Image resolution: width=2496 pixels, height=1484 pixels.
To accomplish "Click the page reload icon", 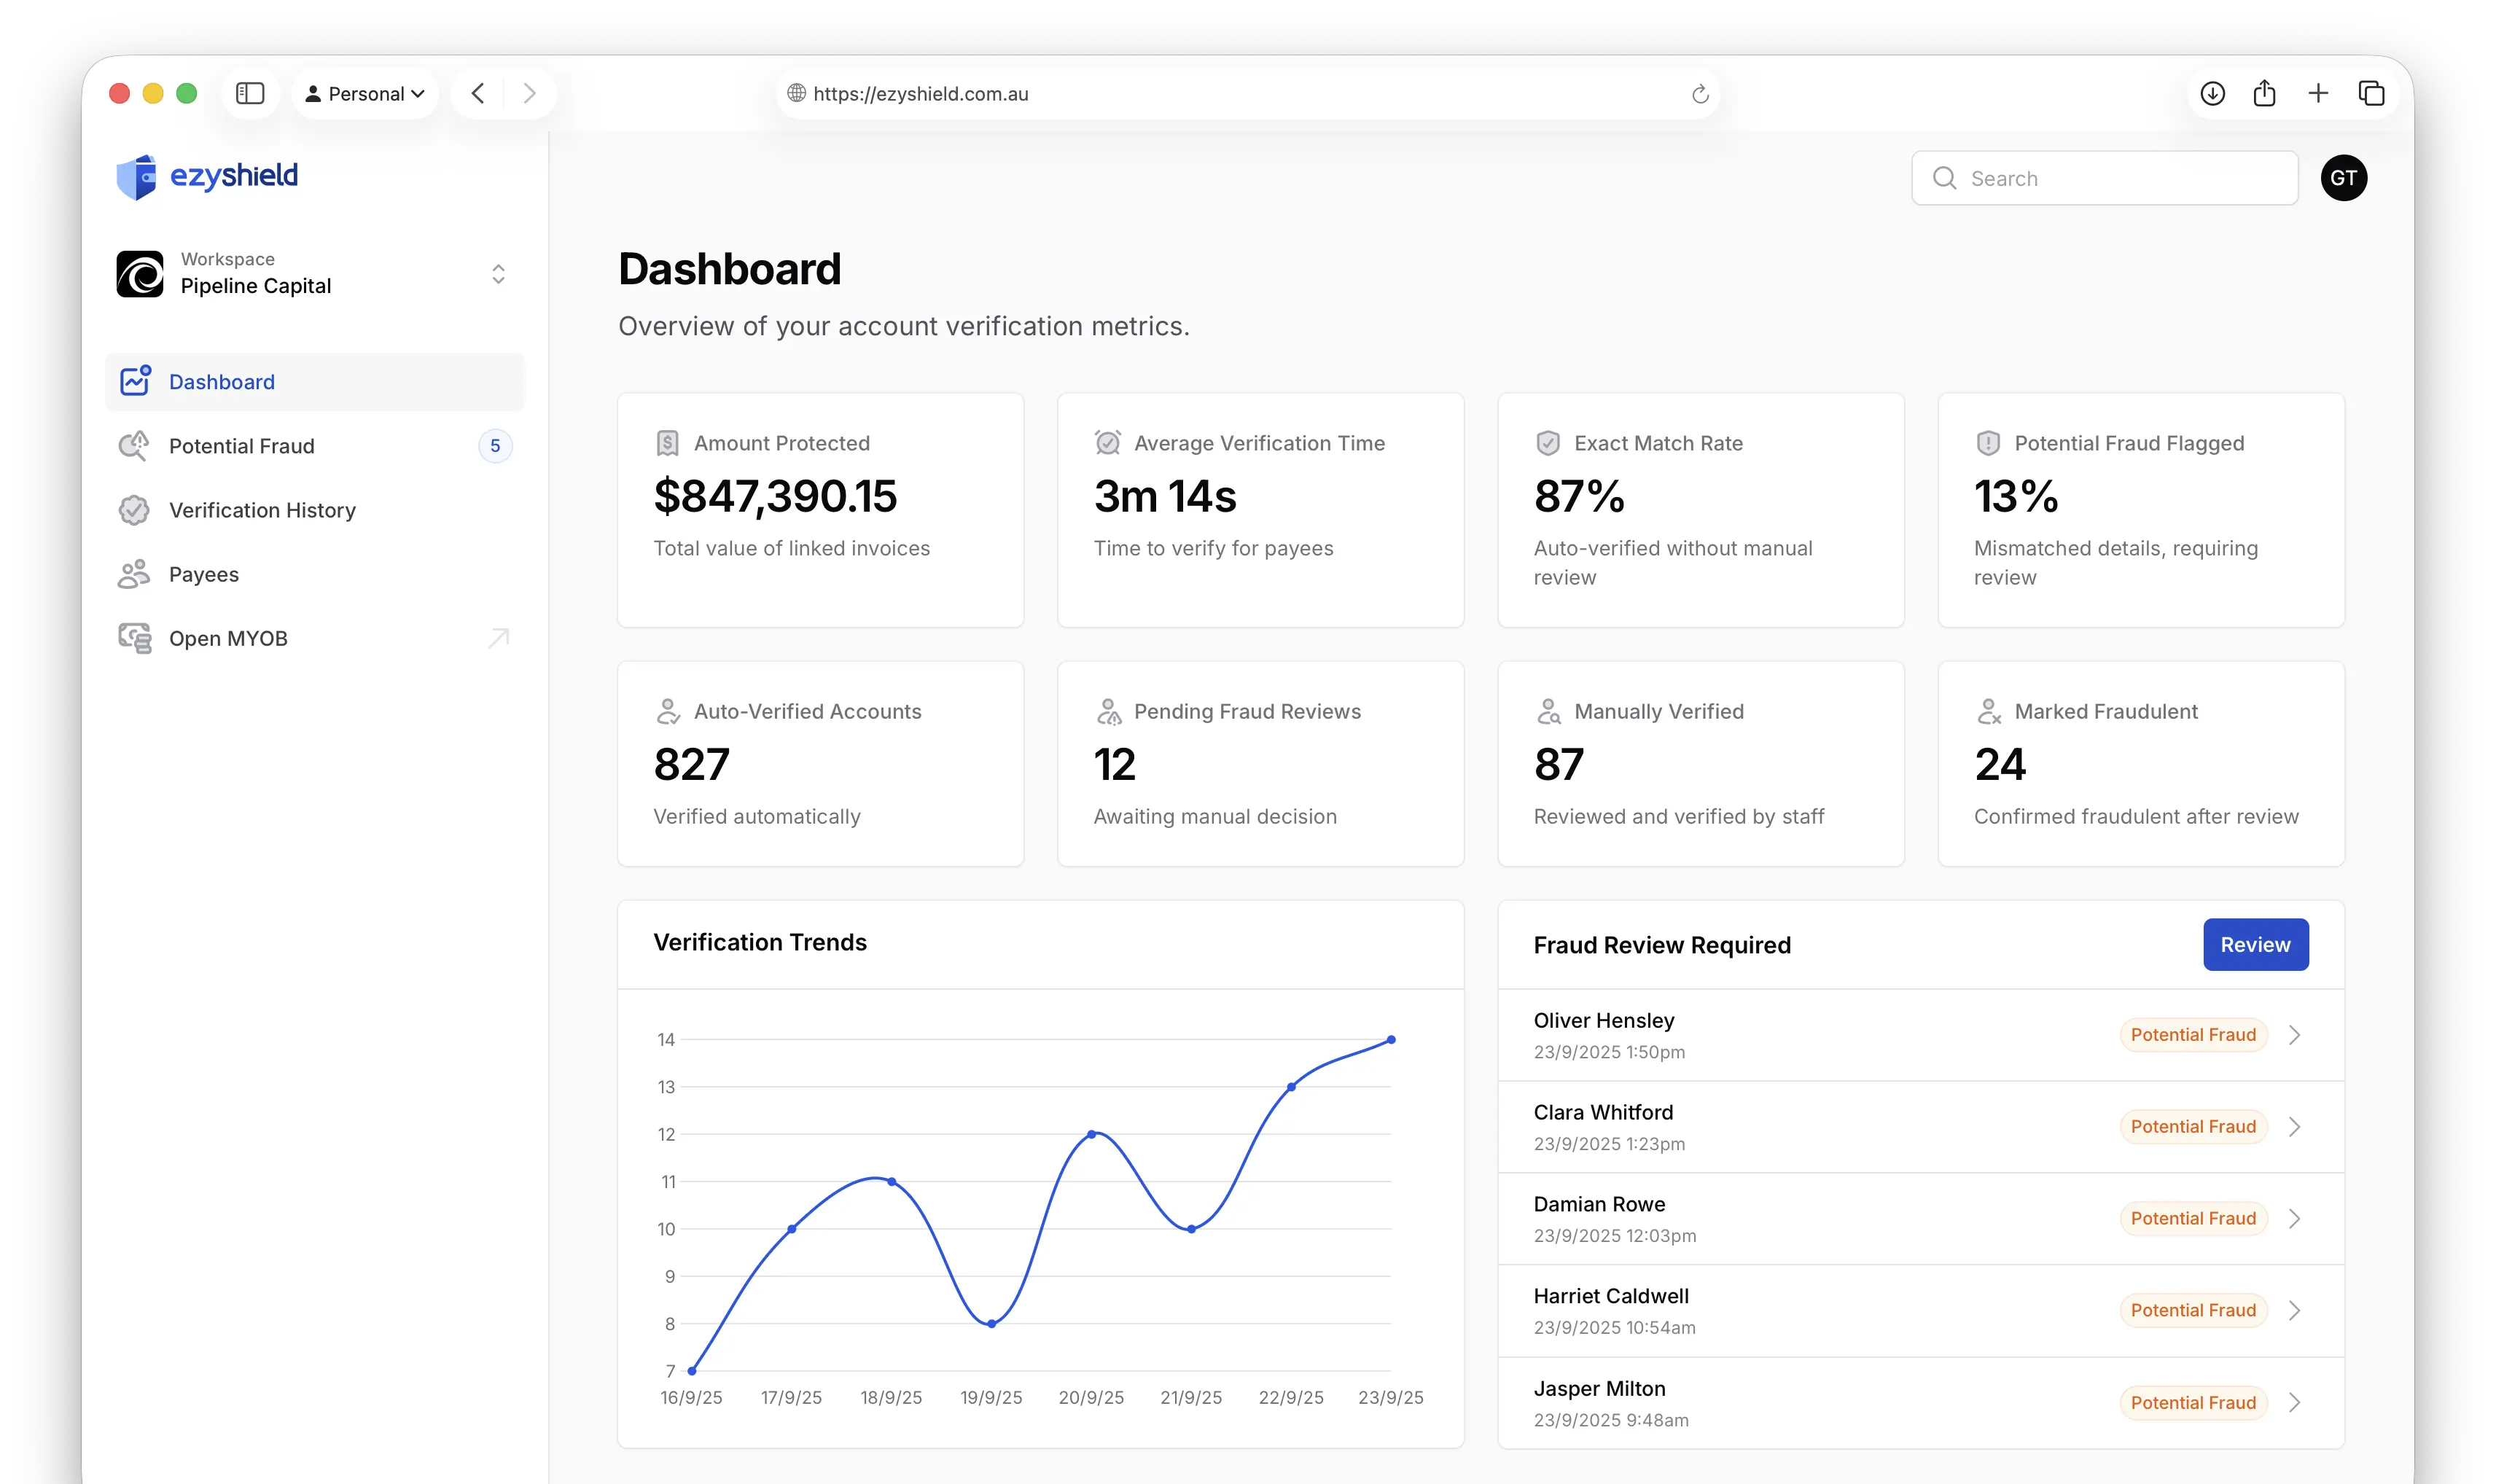I will [x=1699, y=94].
